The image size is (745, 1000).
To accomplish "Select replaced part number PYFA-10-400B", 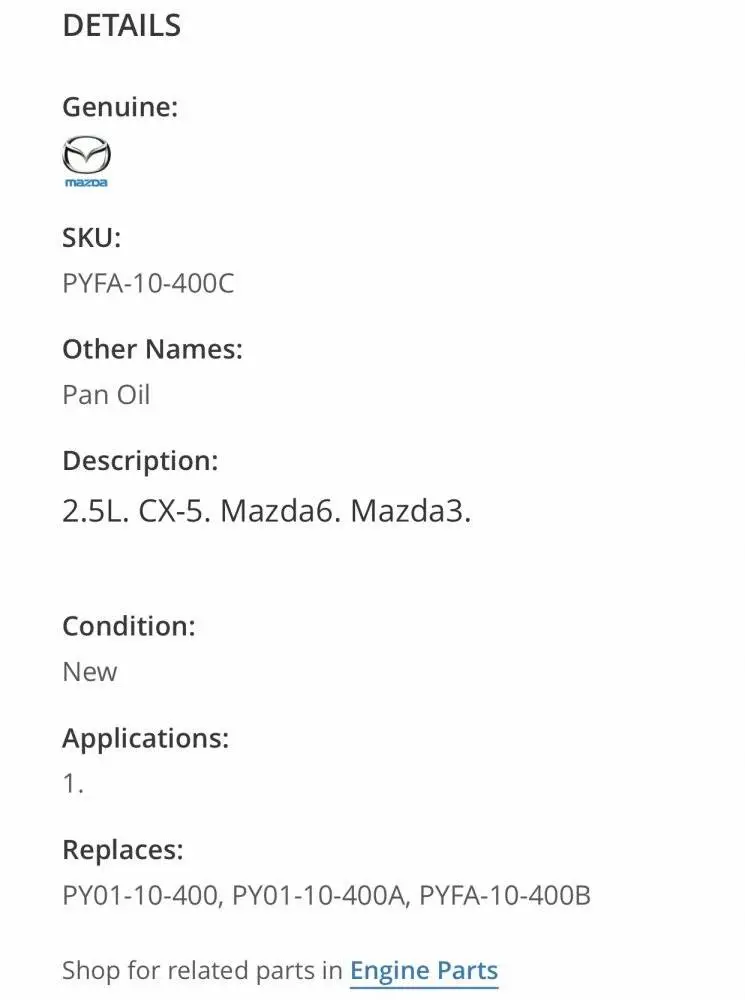I will (504, 896).
